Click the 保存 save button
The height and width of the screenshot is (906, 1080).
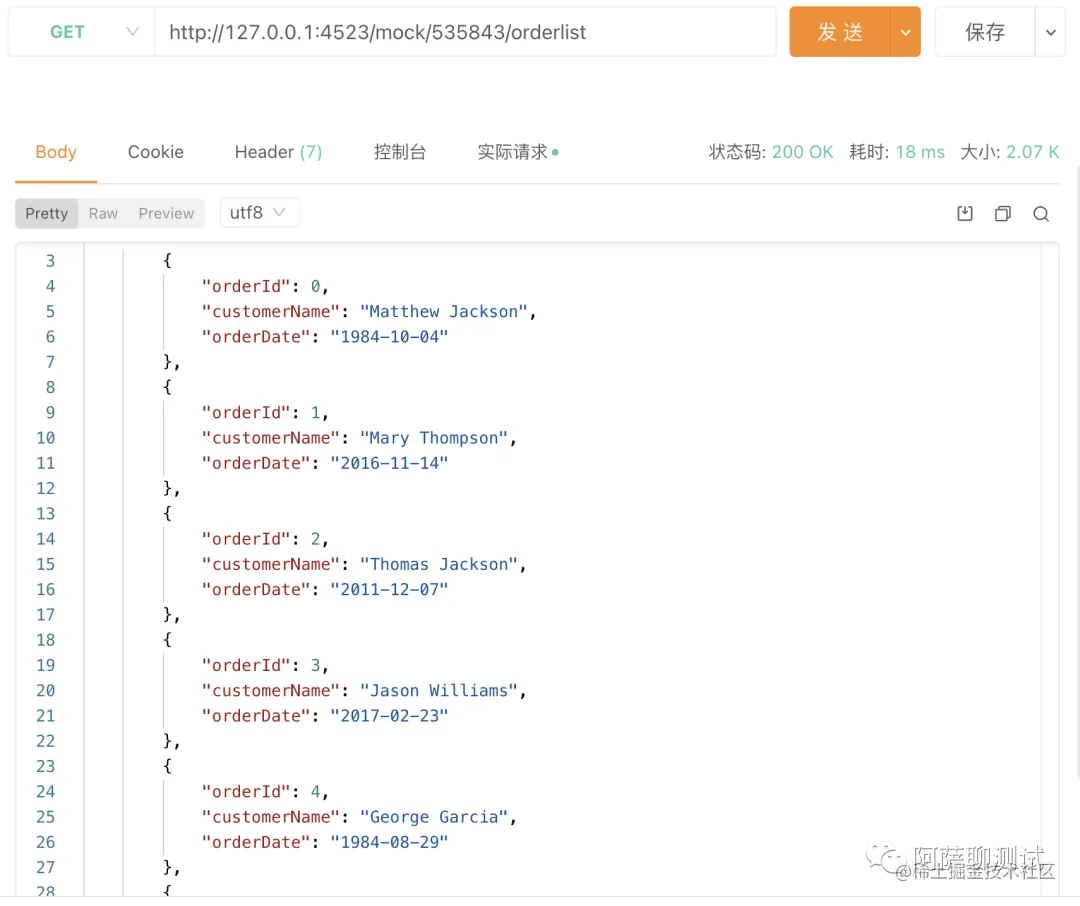point(985,32)
